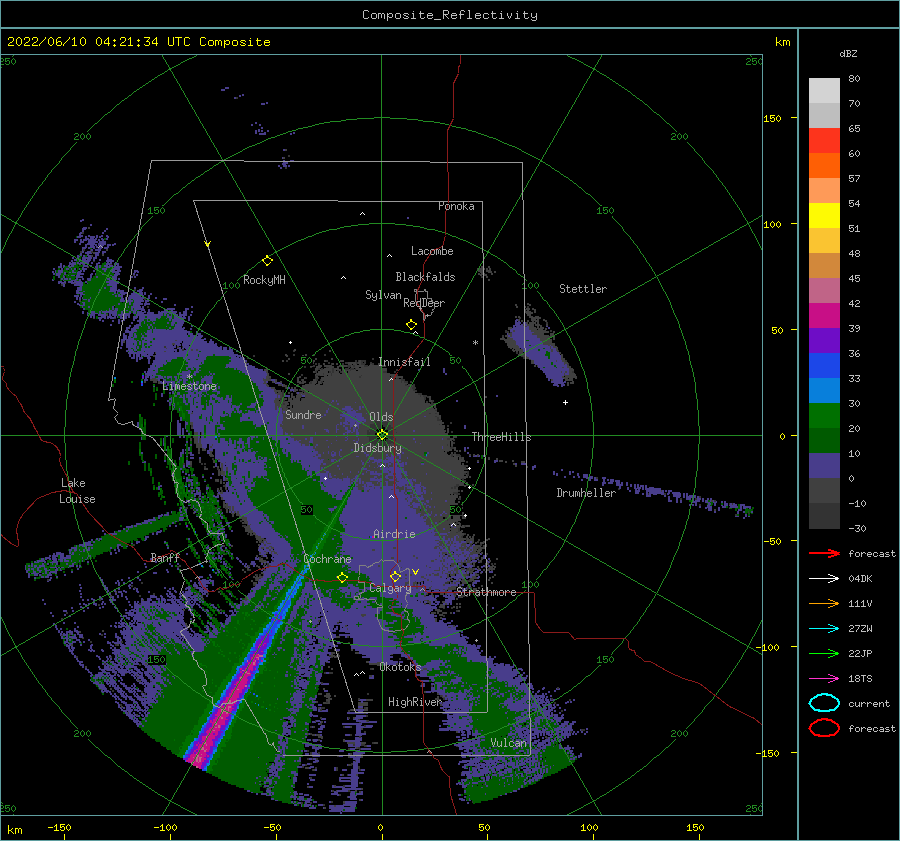The height and width of the screenshot is (841, 900).
Task: Click the Lacombe city label
Action: point(432,251)
